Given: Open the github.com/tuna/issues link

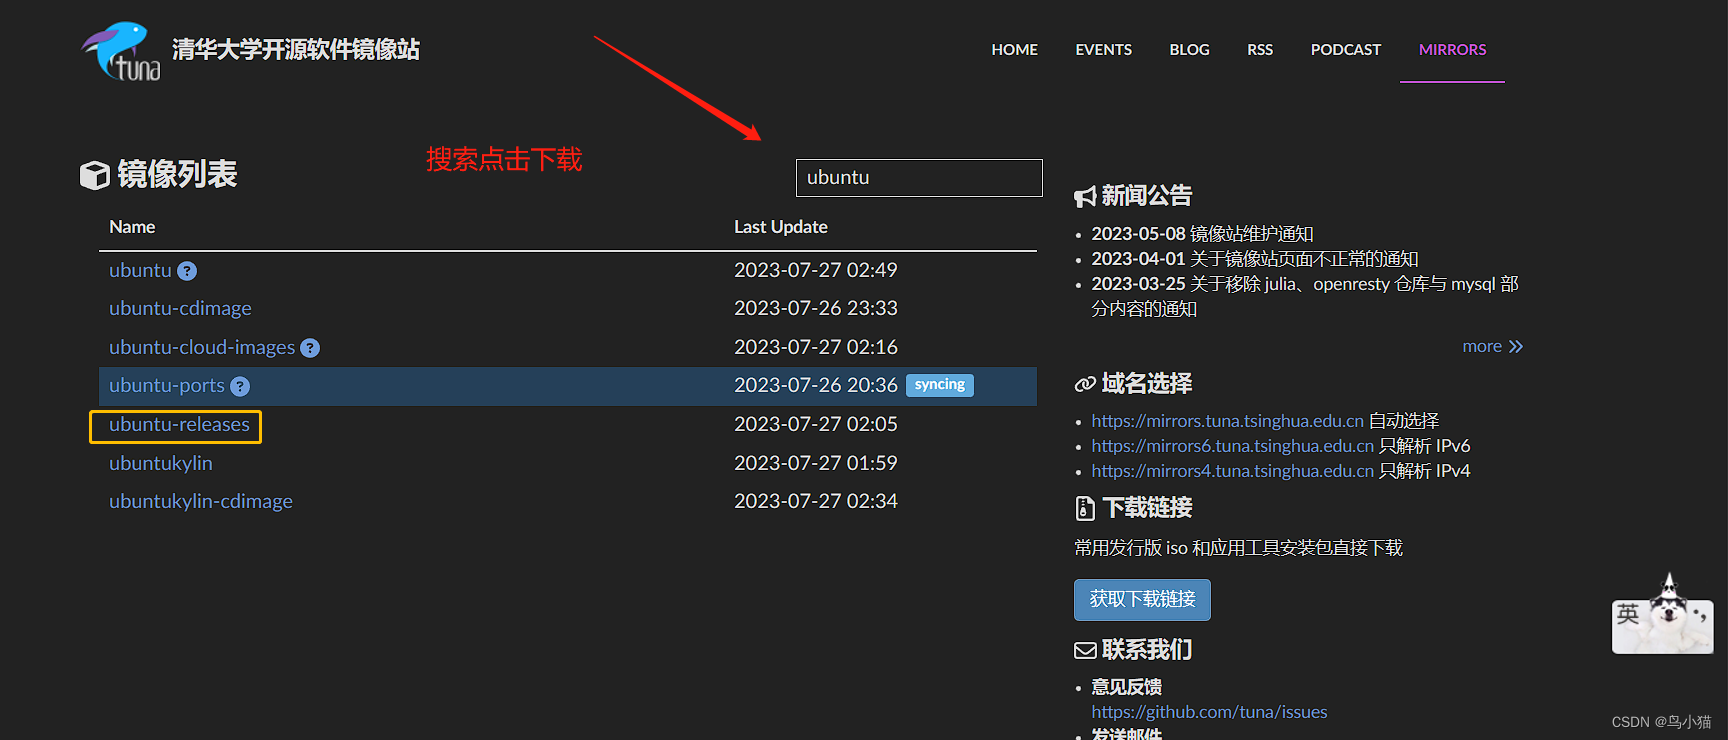Looking at the screenshot, I should (x=1209, y=712).
